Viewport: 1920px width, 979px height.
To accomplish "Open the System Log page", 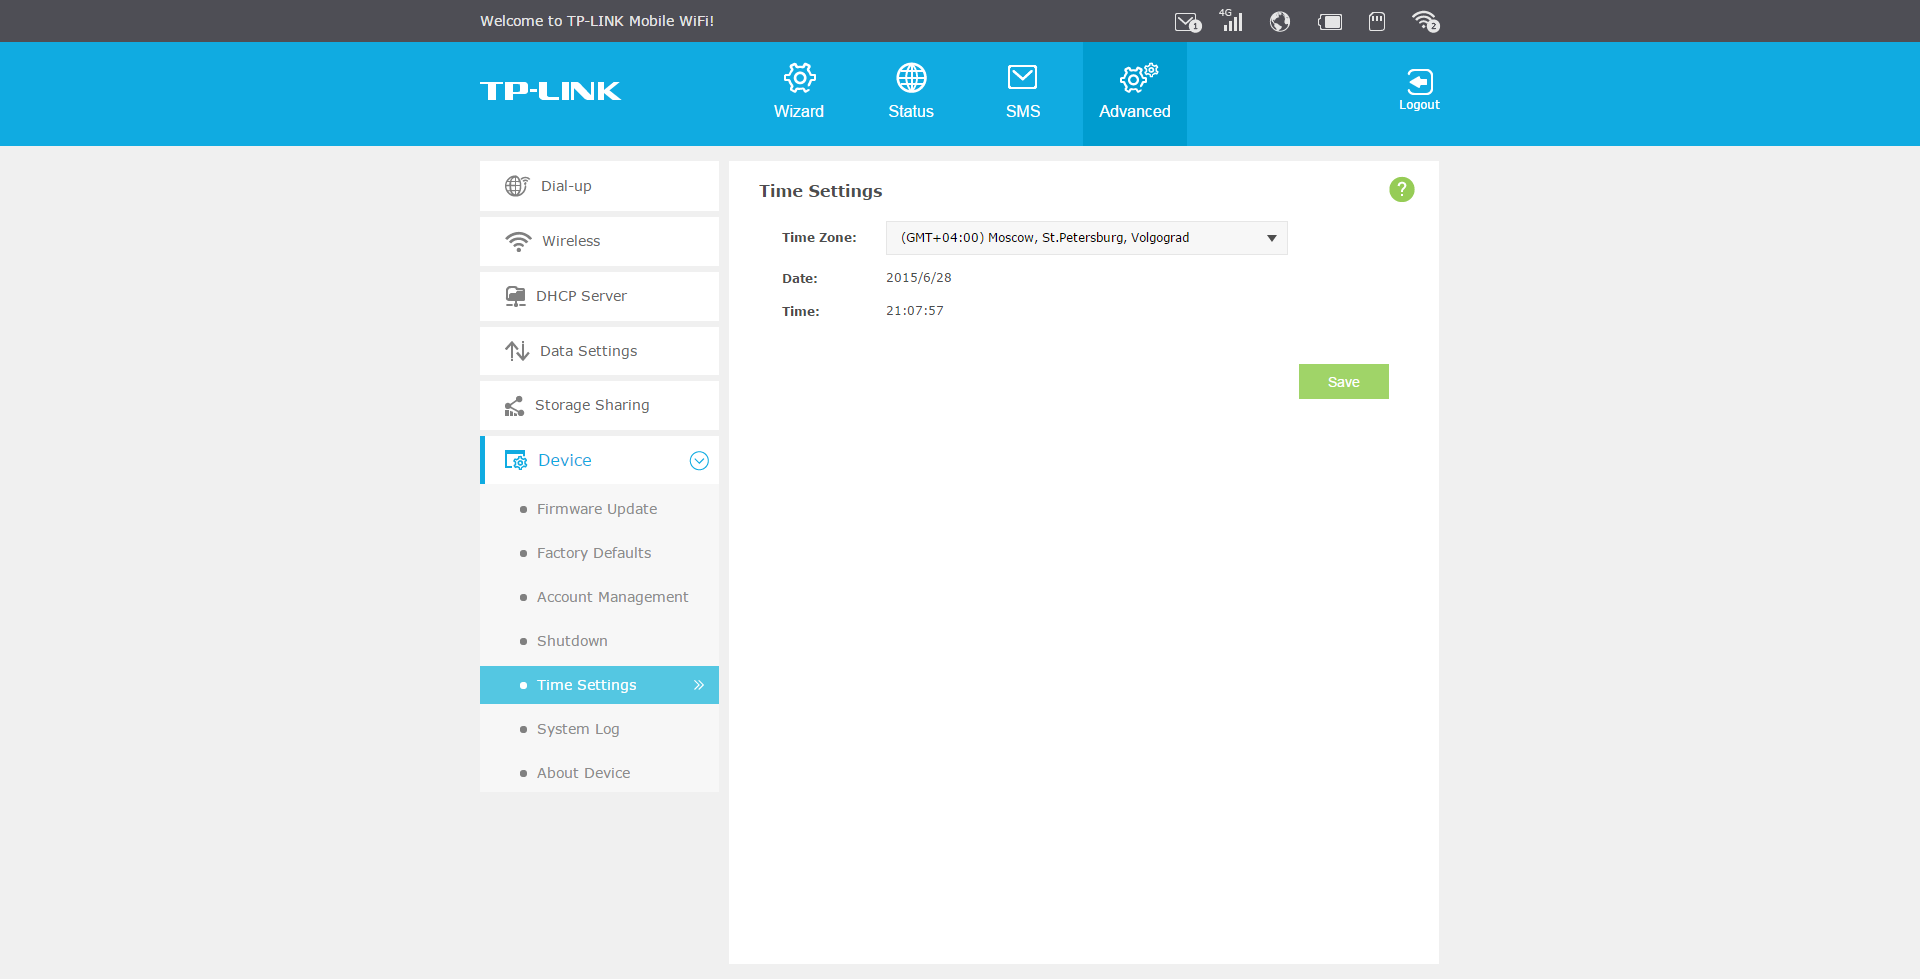I will (x=578, y=729).
